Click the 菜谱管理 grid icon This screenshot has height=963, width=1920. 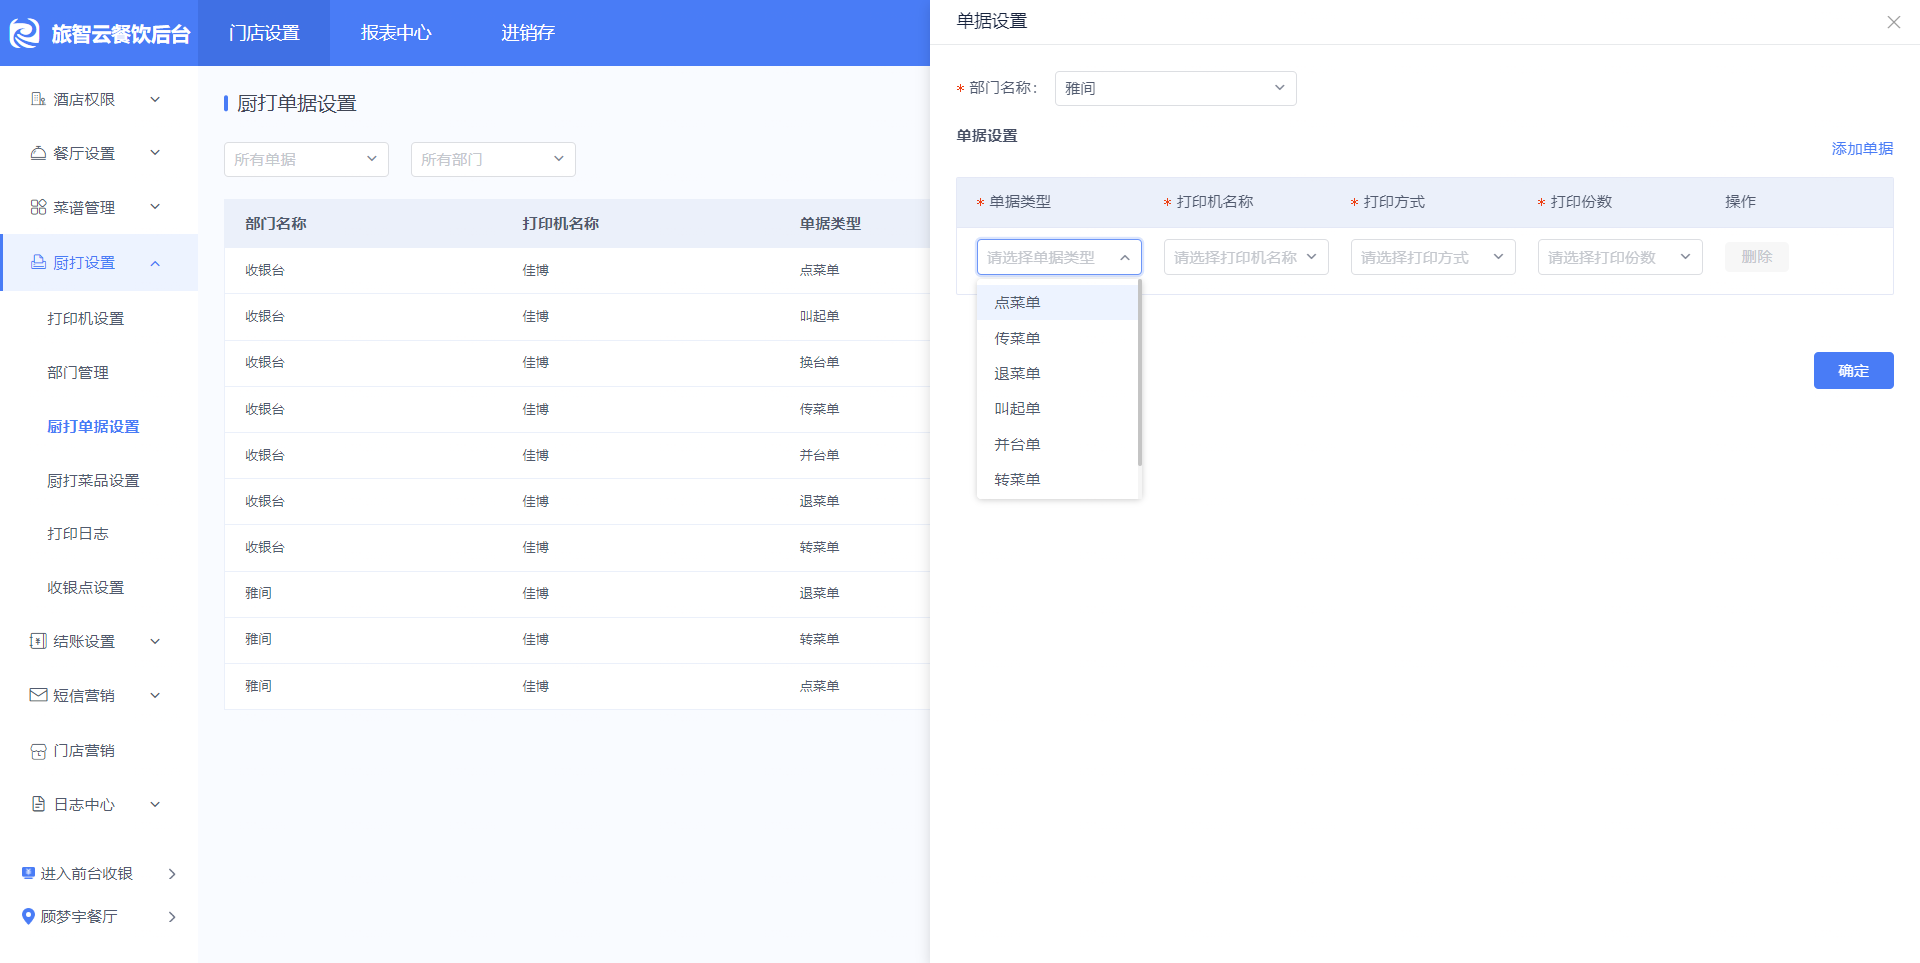point(38,207)
